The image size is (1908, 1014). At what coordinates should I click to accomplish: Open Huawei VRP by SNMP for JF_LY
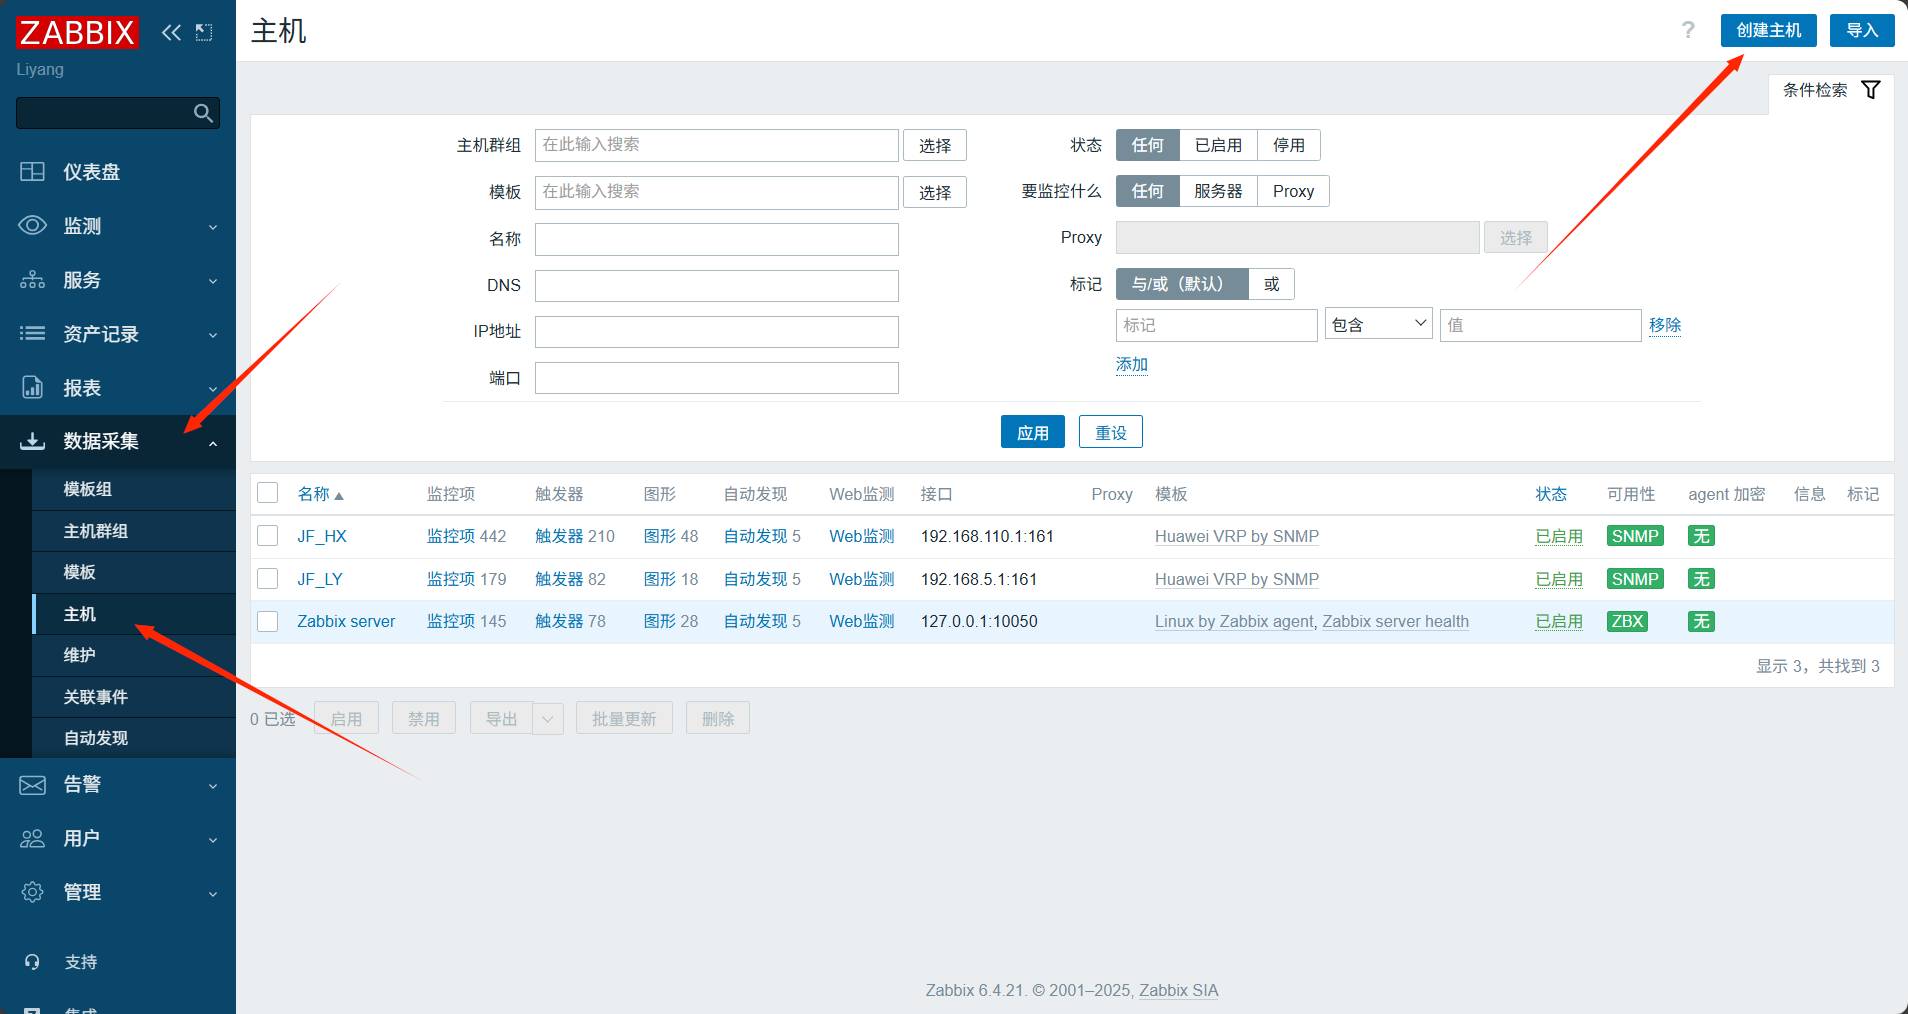(1237, 579)
